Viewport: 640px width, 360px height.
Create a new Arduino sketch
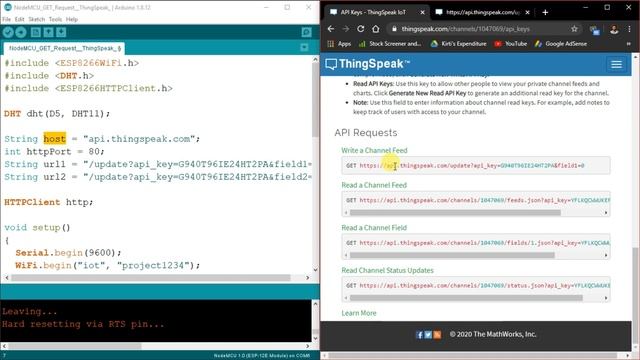[36, 32]
